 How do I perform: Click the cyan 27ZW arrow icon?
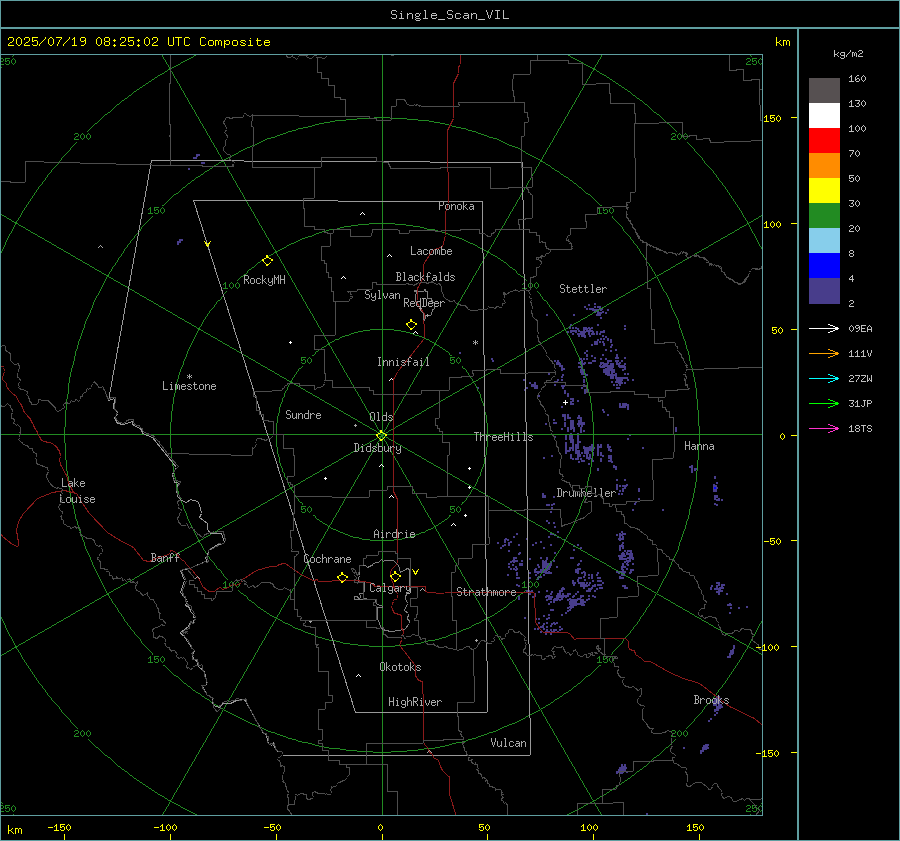(x=824, y=378)
